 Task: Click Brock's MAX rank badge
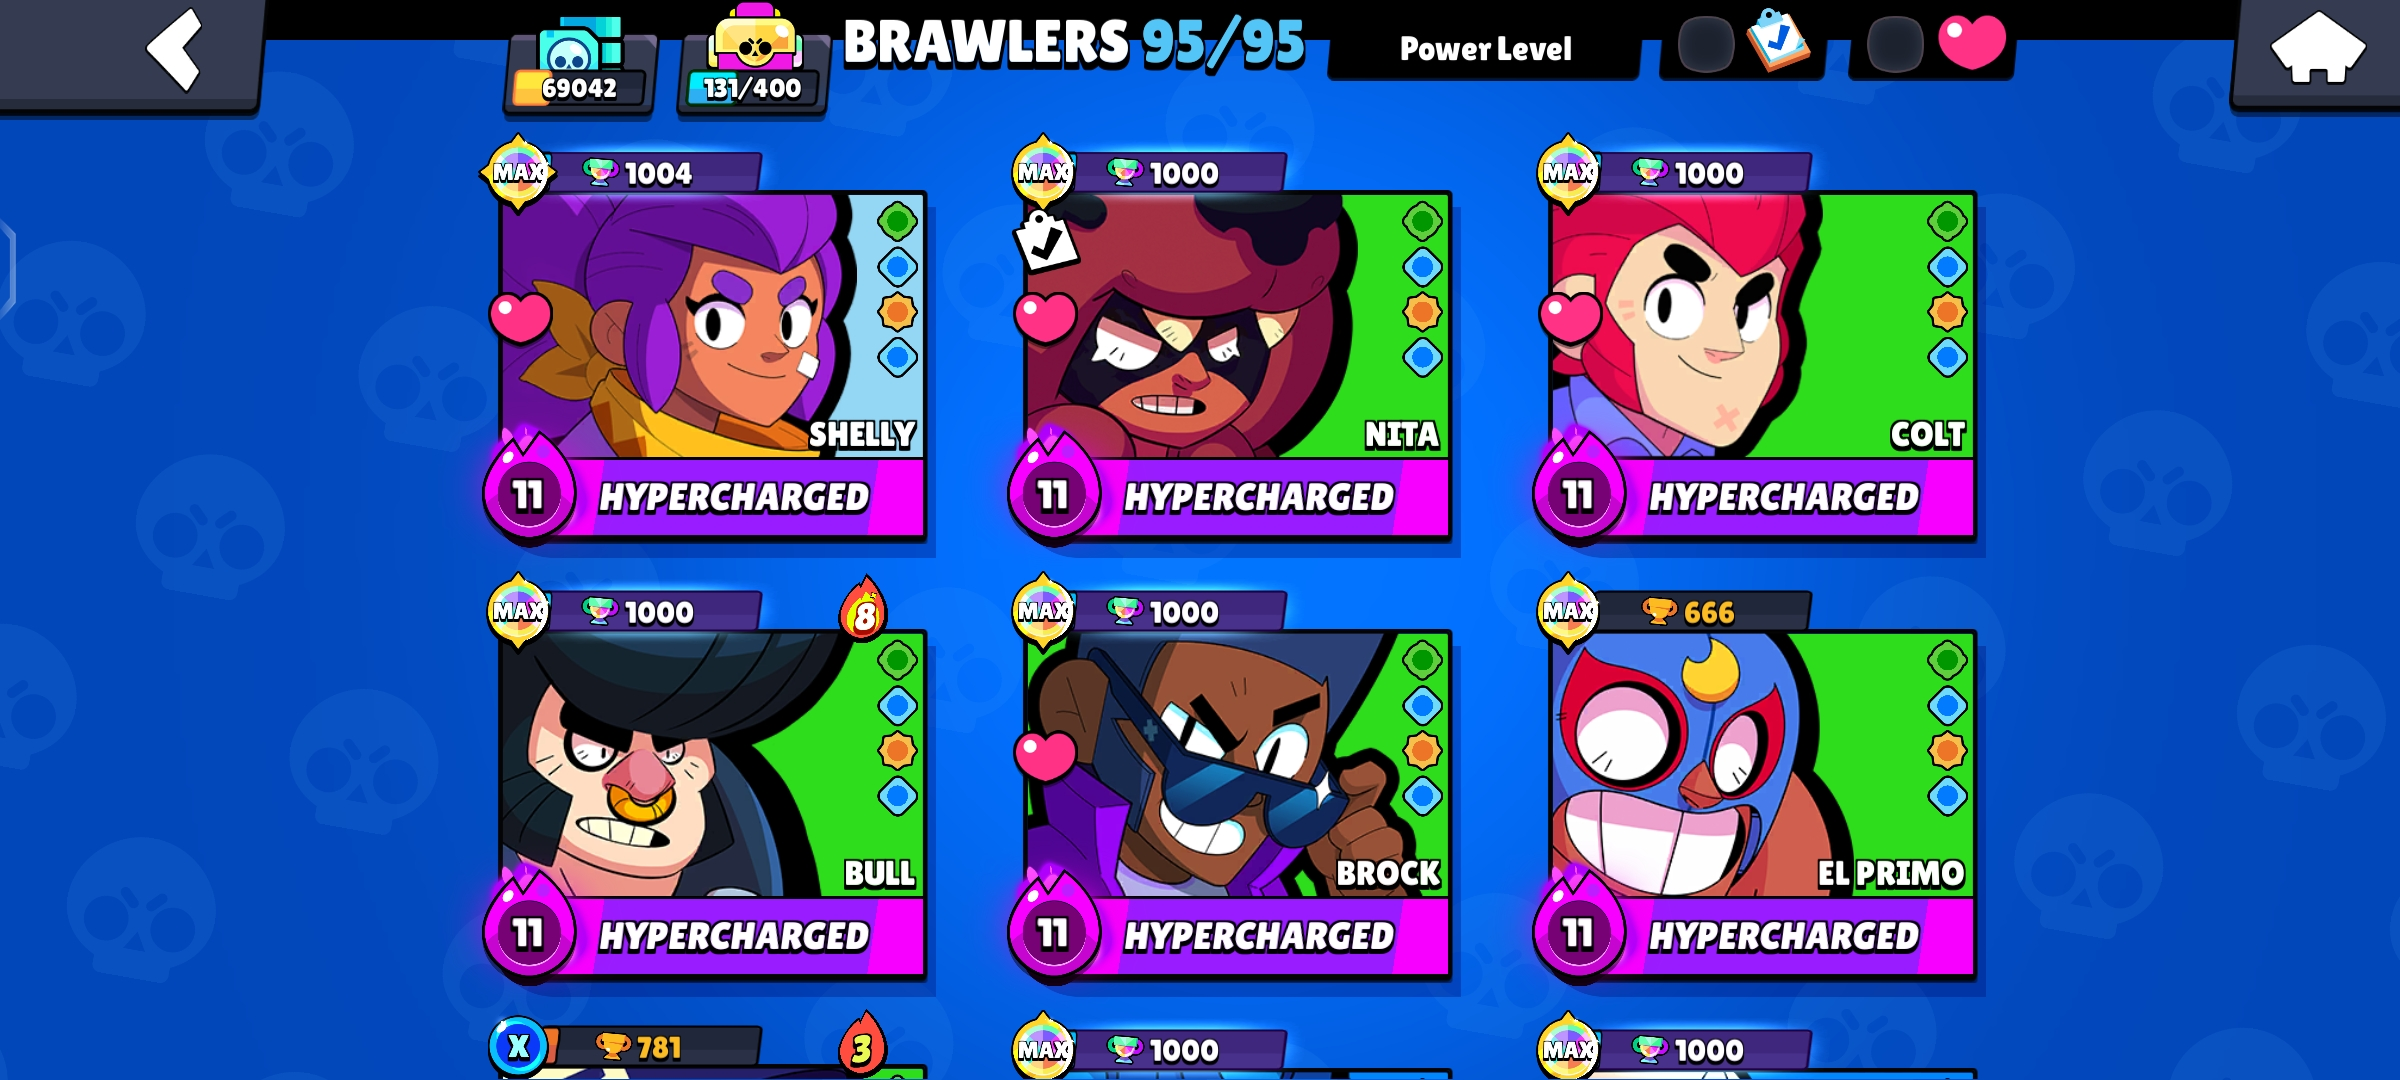tap(1043, 610)
